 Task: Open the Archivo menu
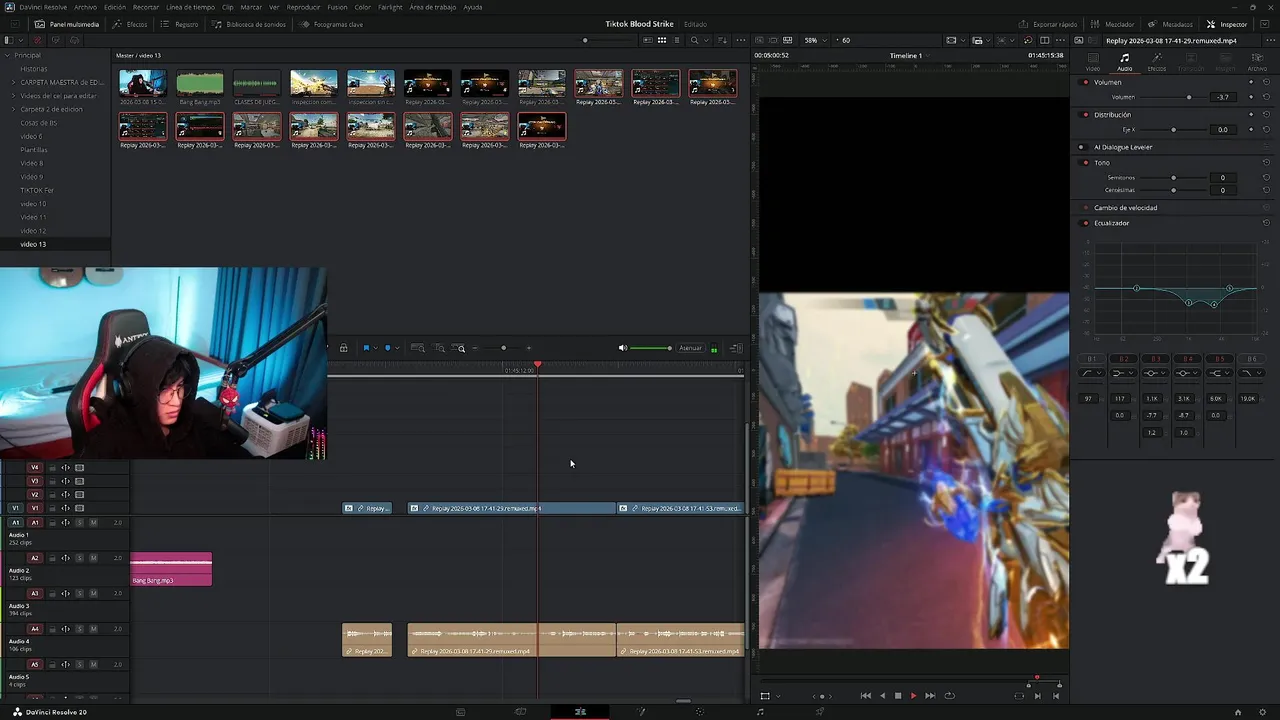coord(85,7)
